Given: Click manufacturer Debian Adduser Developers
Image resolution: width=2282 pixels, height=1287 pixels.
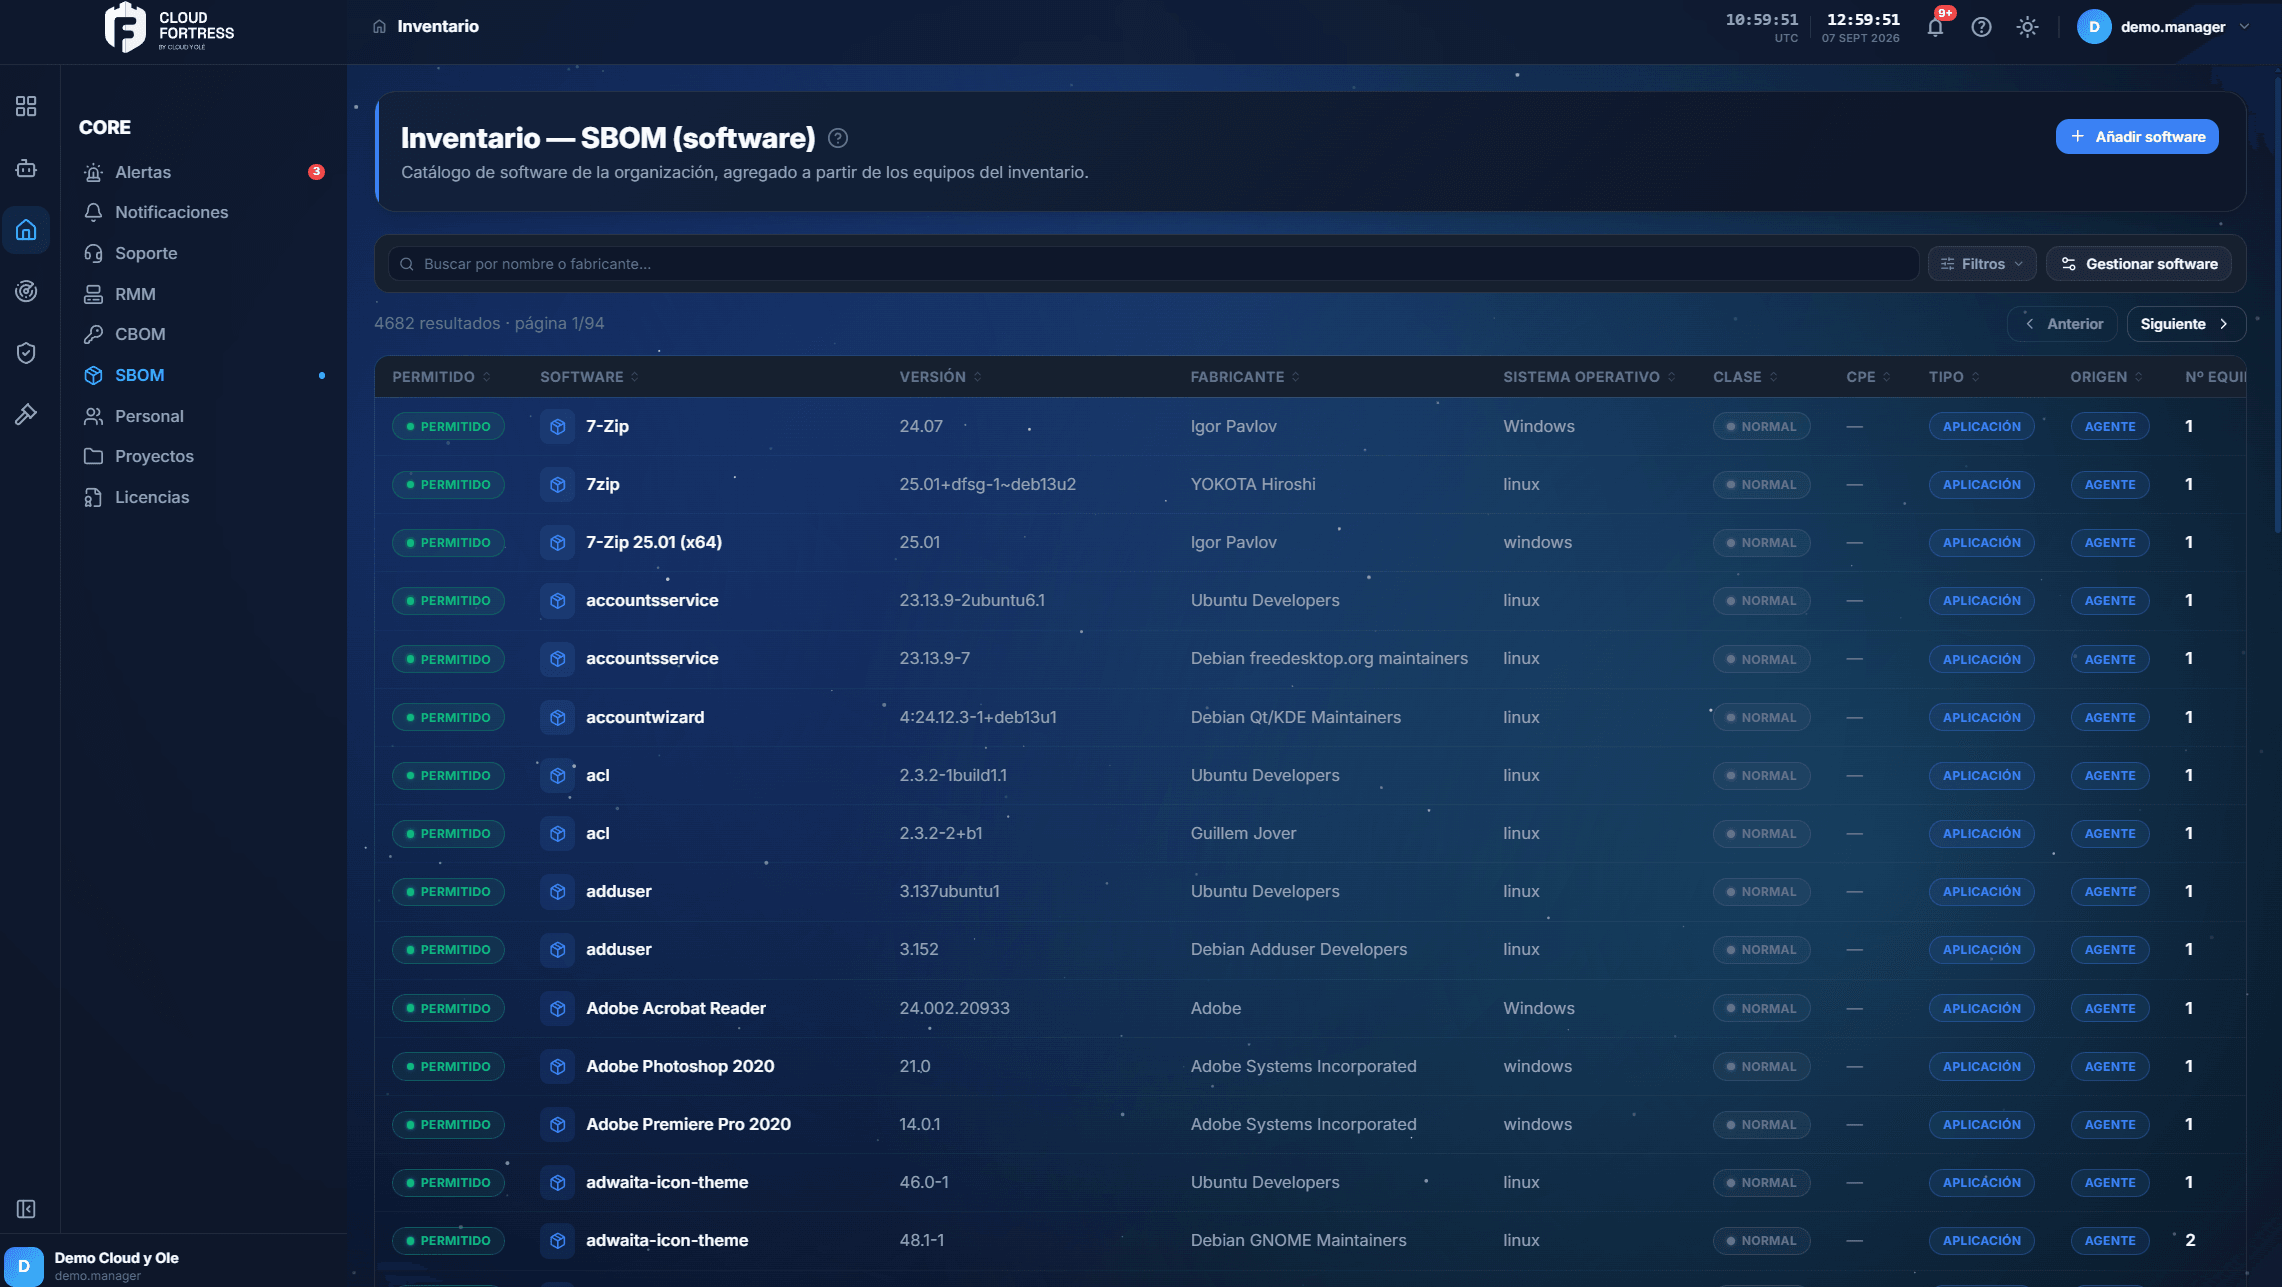Looking at the screenshot, I should [1298, 949].
